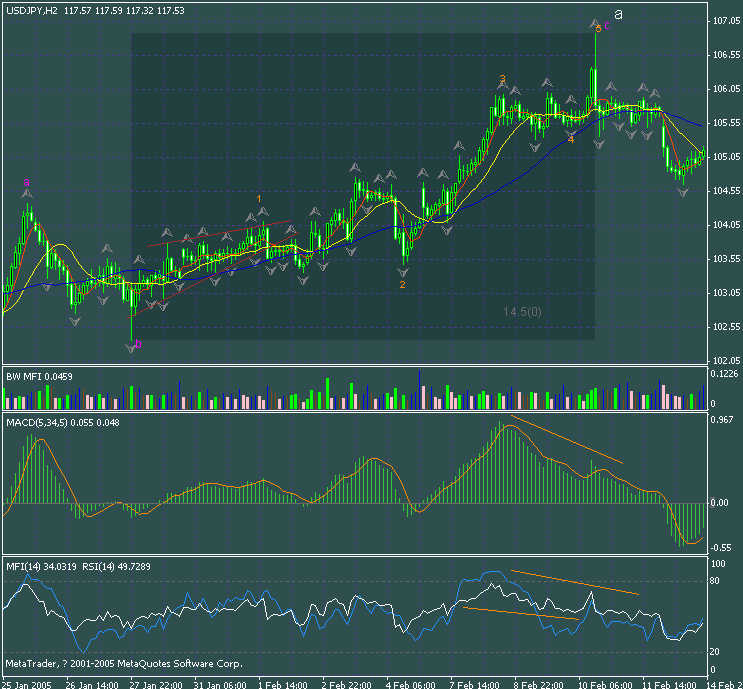Select the magenta wave 'b' label at chart low

click(138, 344)
